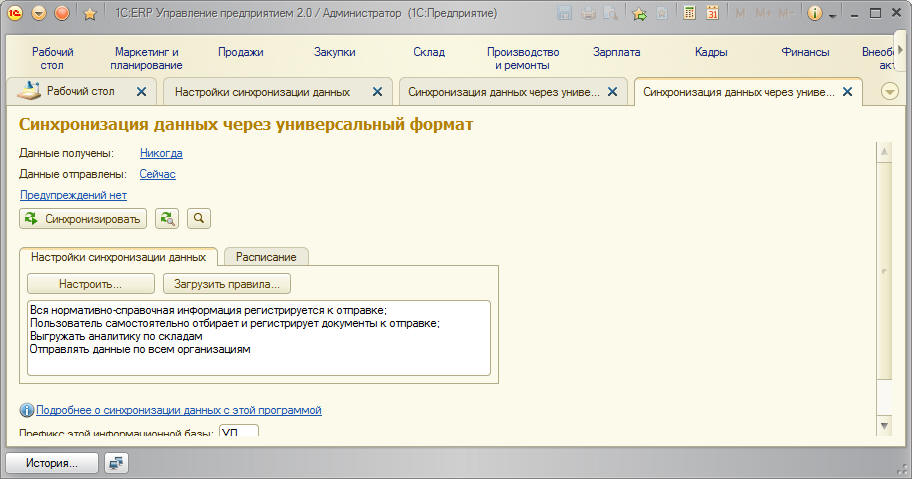Open the calendar icon in title bar
This screenshot has width=912, height=479.
coord(712,14)
